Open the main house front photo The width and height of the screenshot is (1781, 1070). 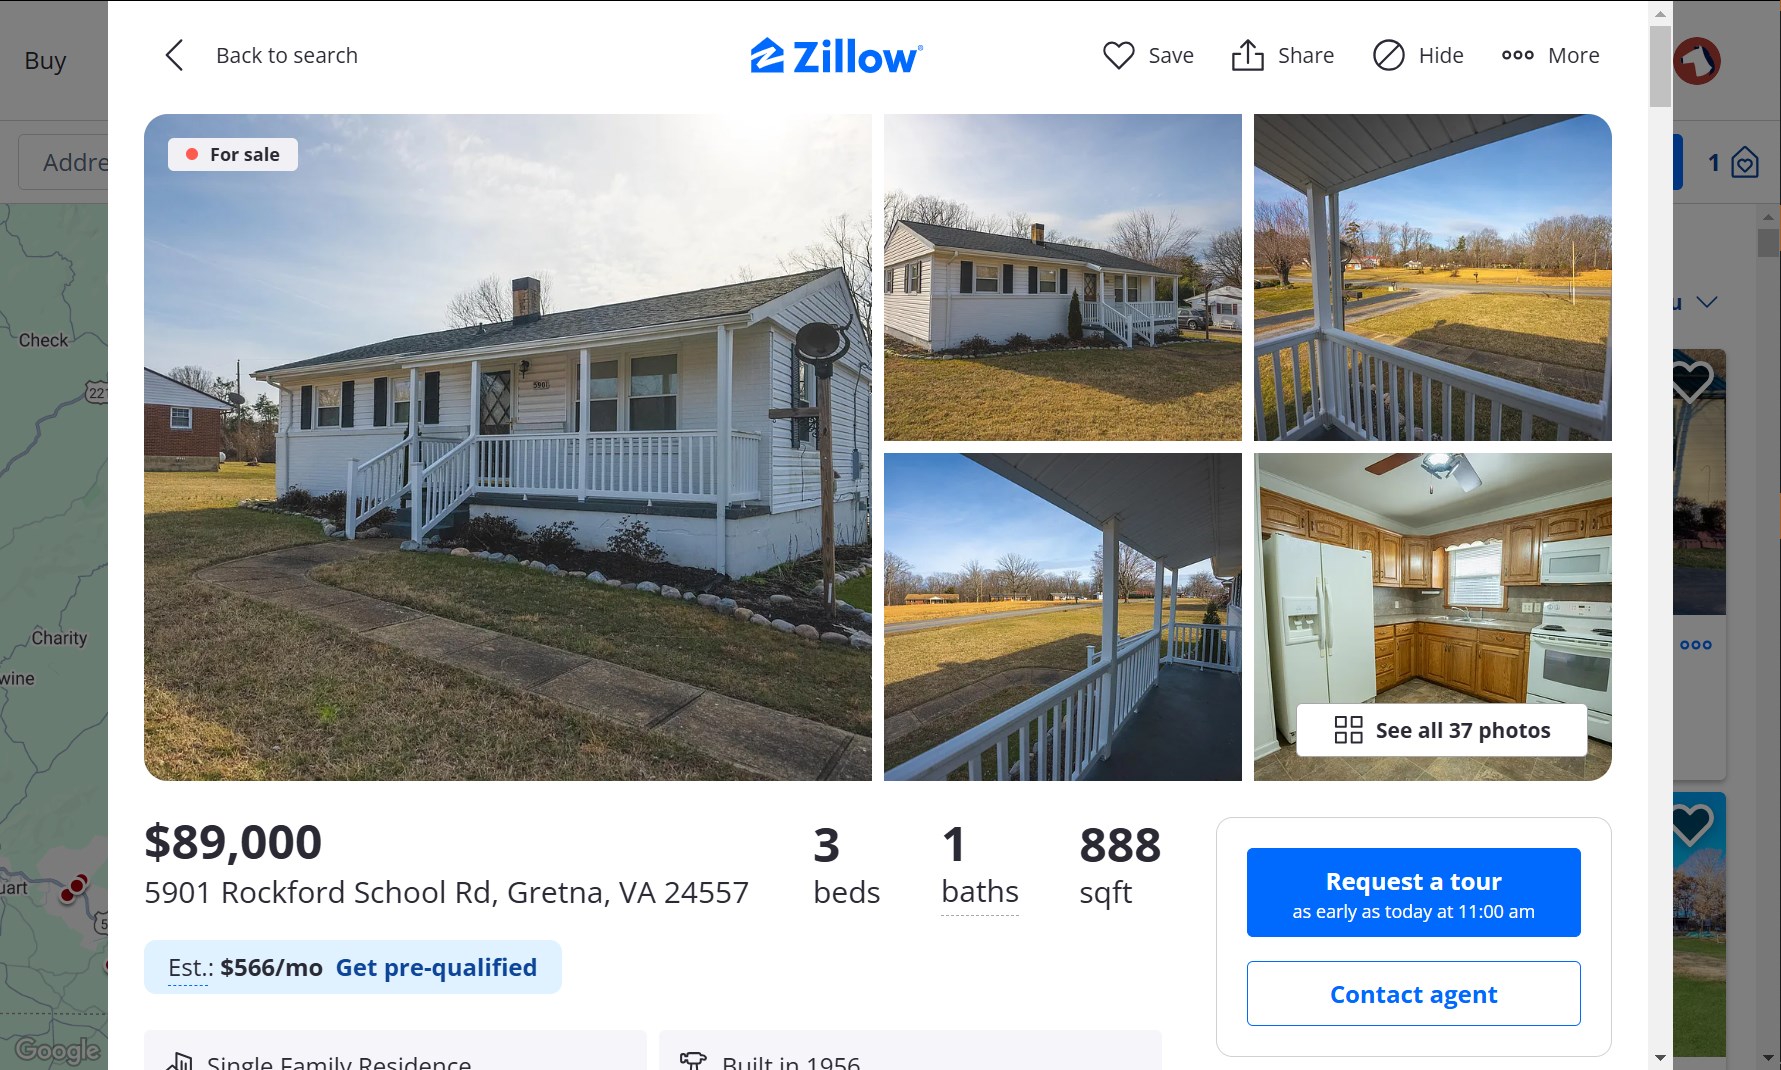click(x=508, y=447)
